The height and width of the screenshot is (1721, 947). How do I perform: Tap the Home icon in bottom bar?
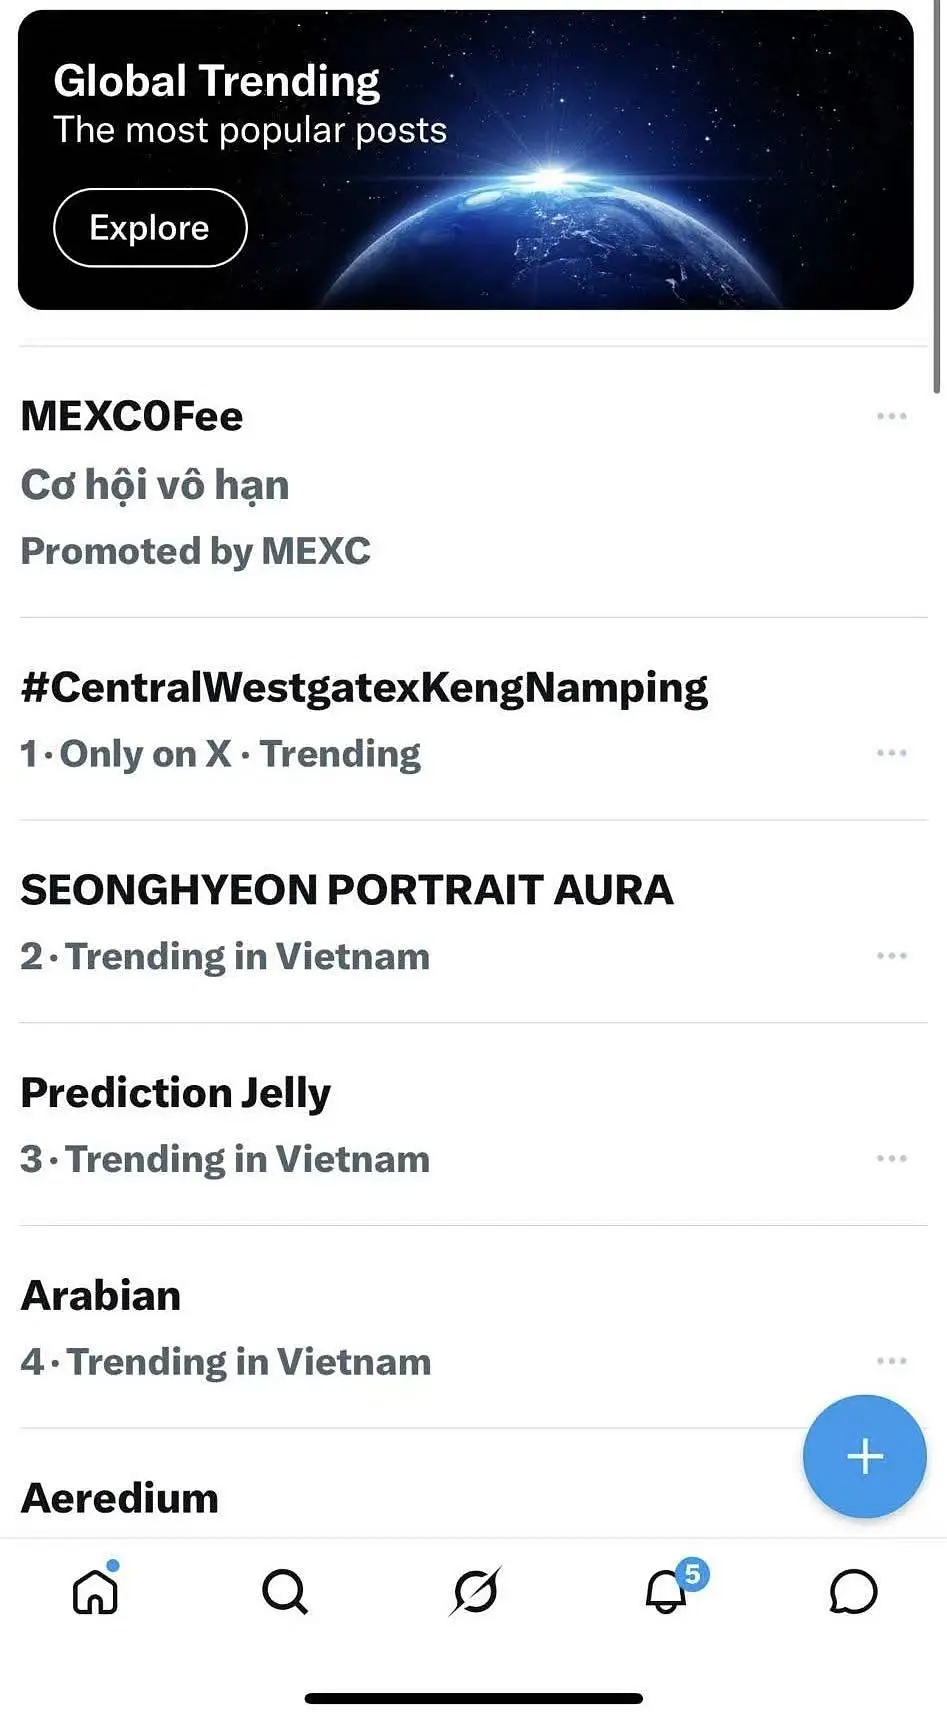[96, 1591]
